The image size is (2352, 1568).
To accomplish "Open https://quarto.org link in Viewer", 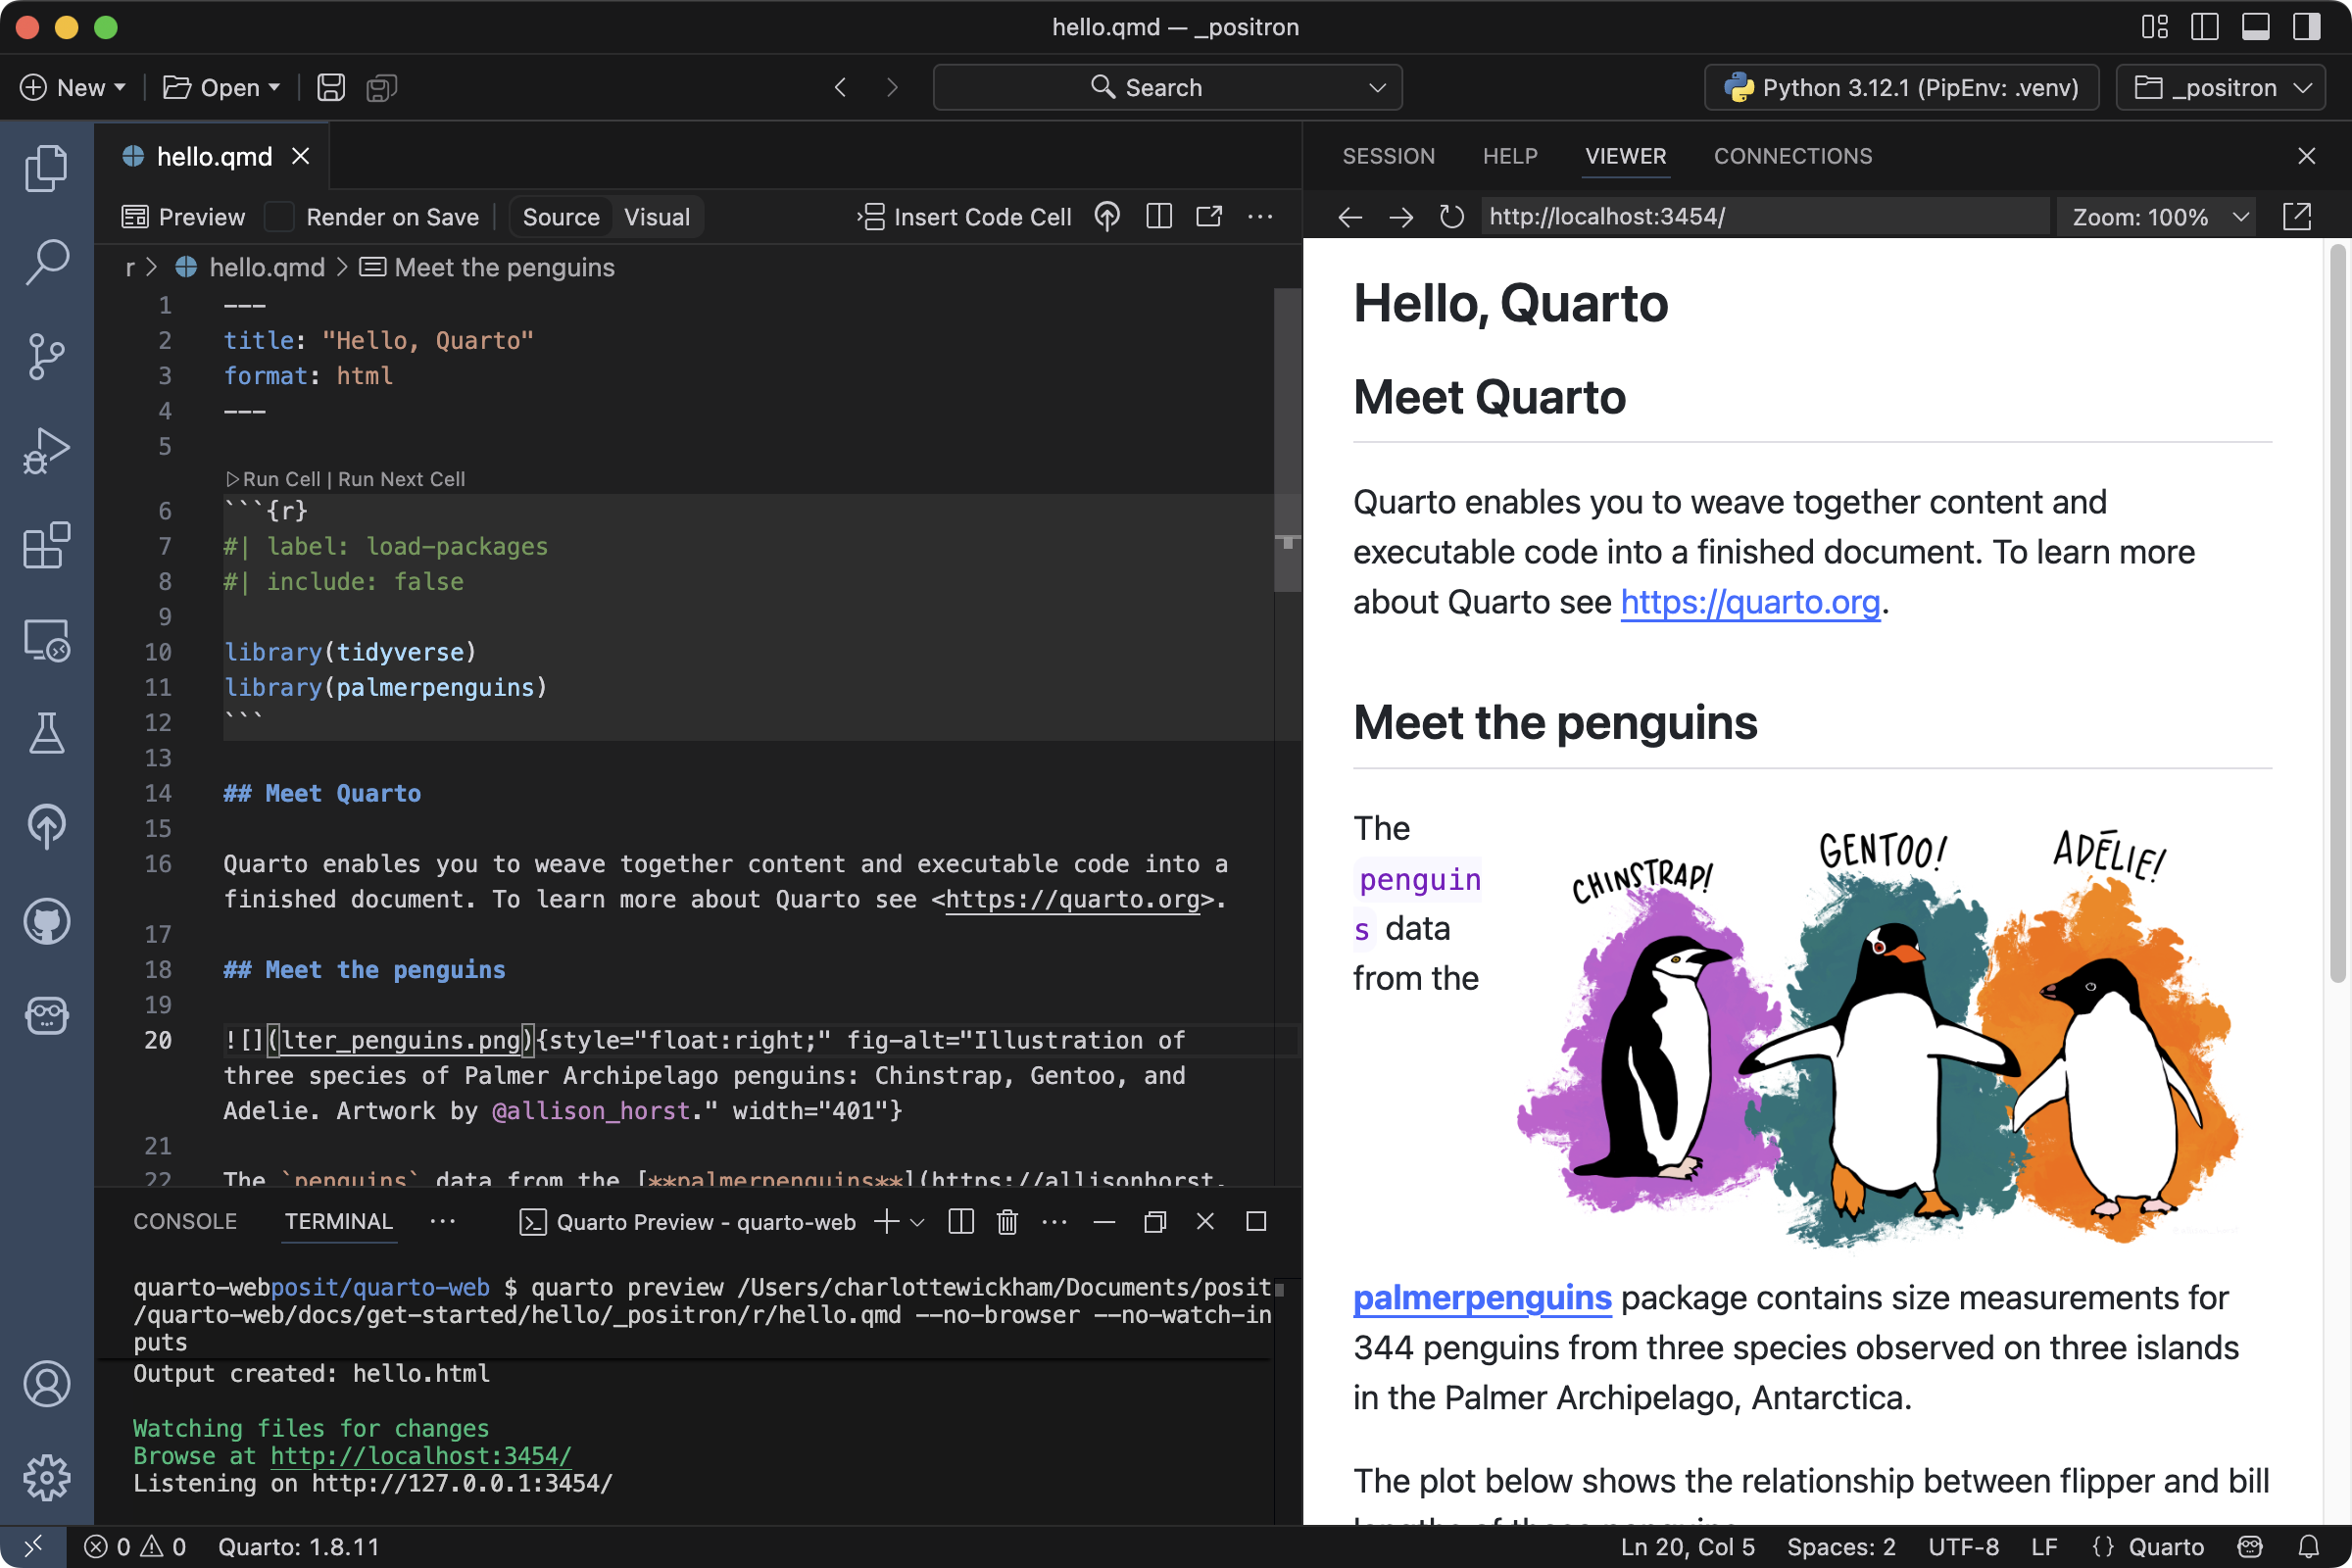I will pyautogui.click(x=1750, y=602).
